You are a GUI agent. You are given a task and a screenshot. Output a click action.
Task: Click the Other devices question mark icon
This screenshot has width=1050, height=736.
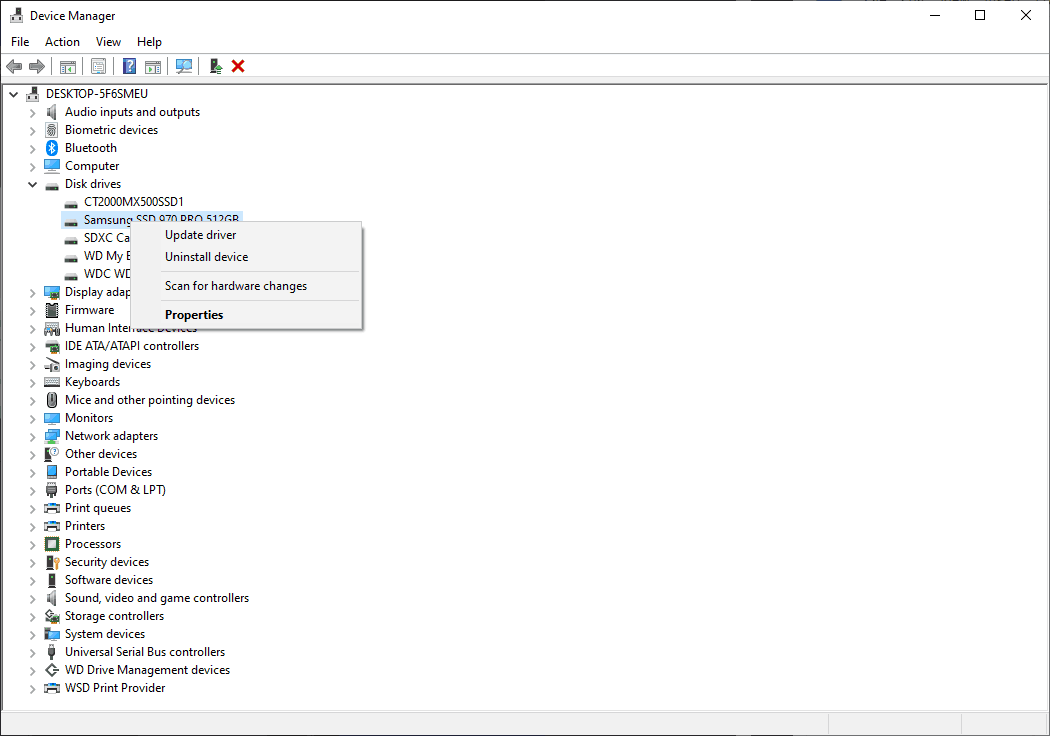(x=52, y=454)
